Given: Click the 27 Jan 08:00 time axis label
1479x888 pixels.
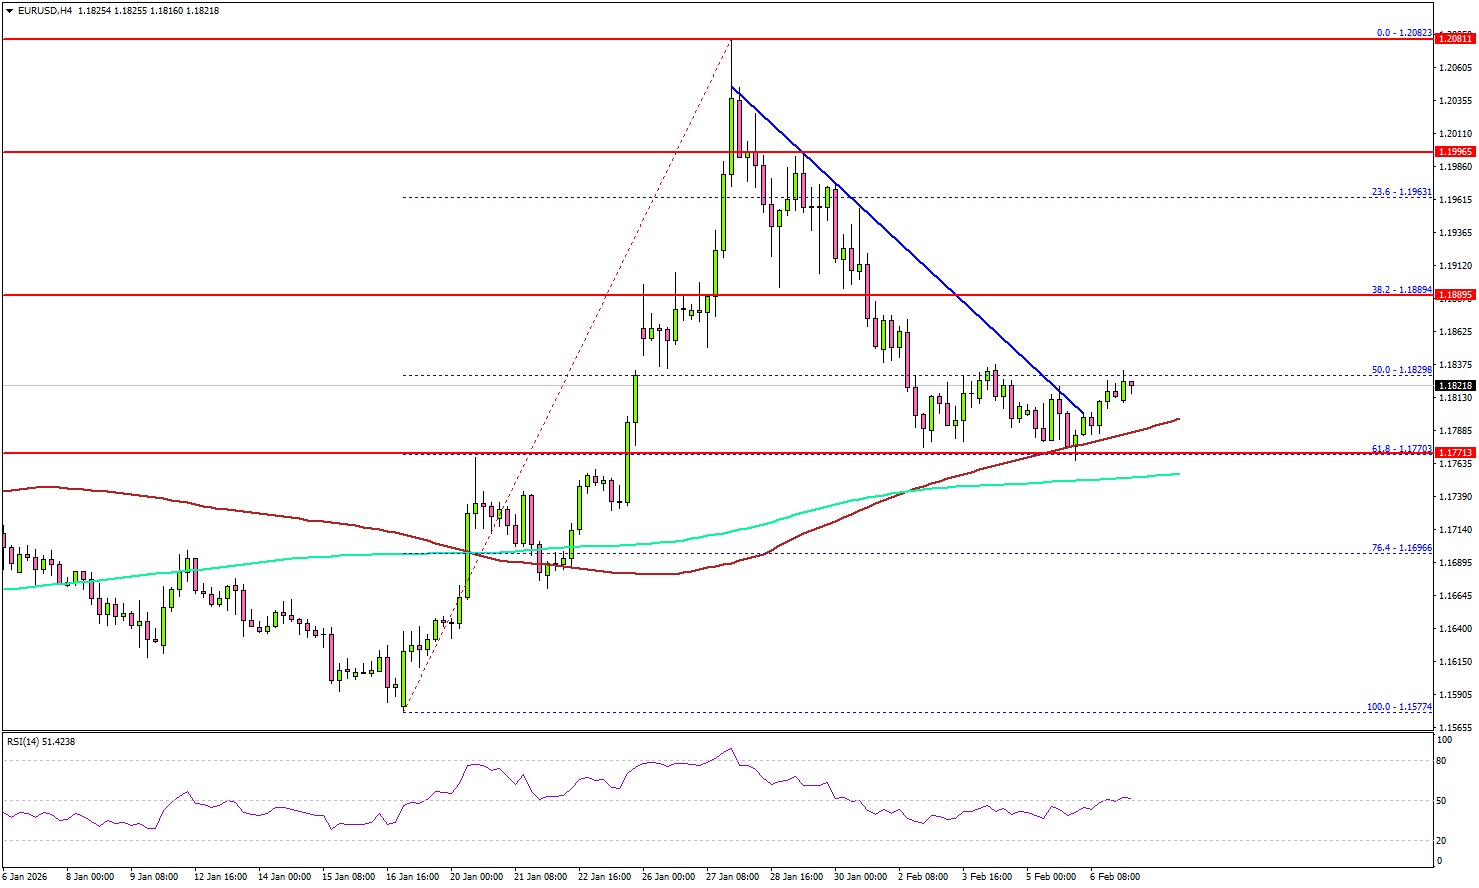Looking at the screenshot, I should coord(732,877).
